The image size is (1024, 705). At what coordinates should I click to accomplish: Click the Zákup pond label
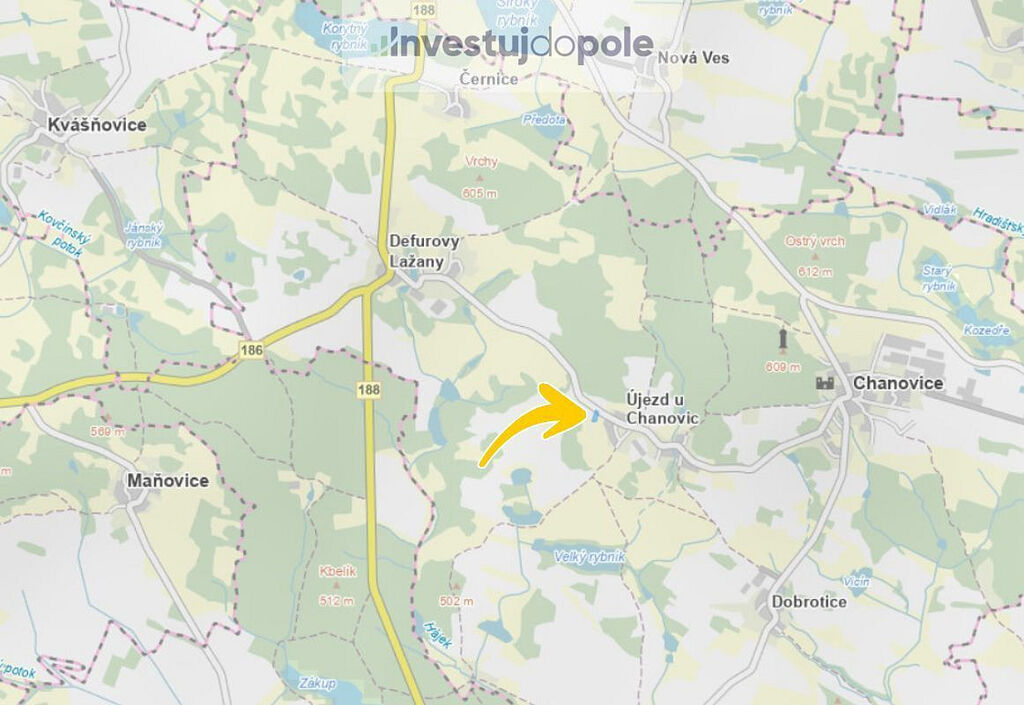(x=317, y=683)
